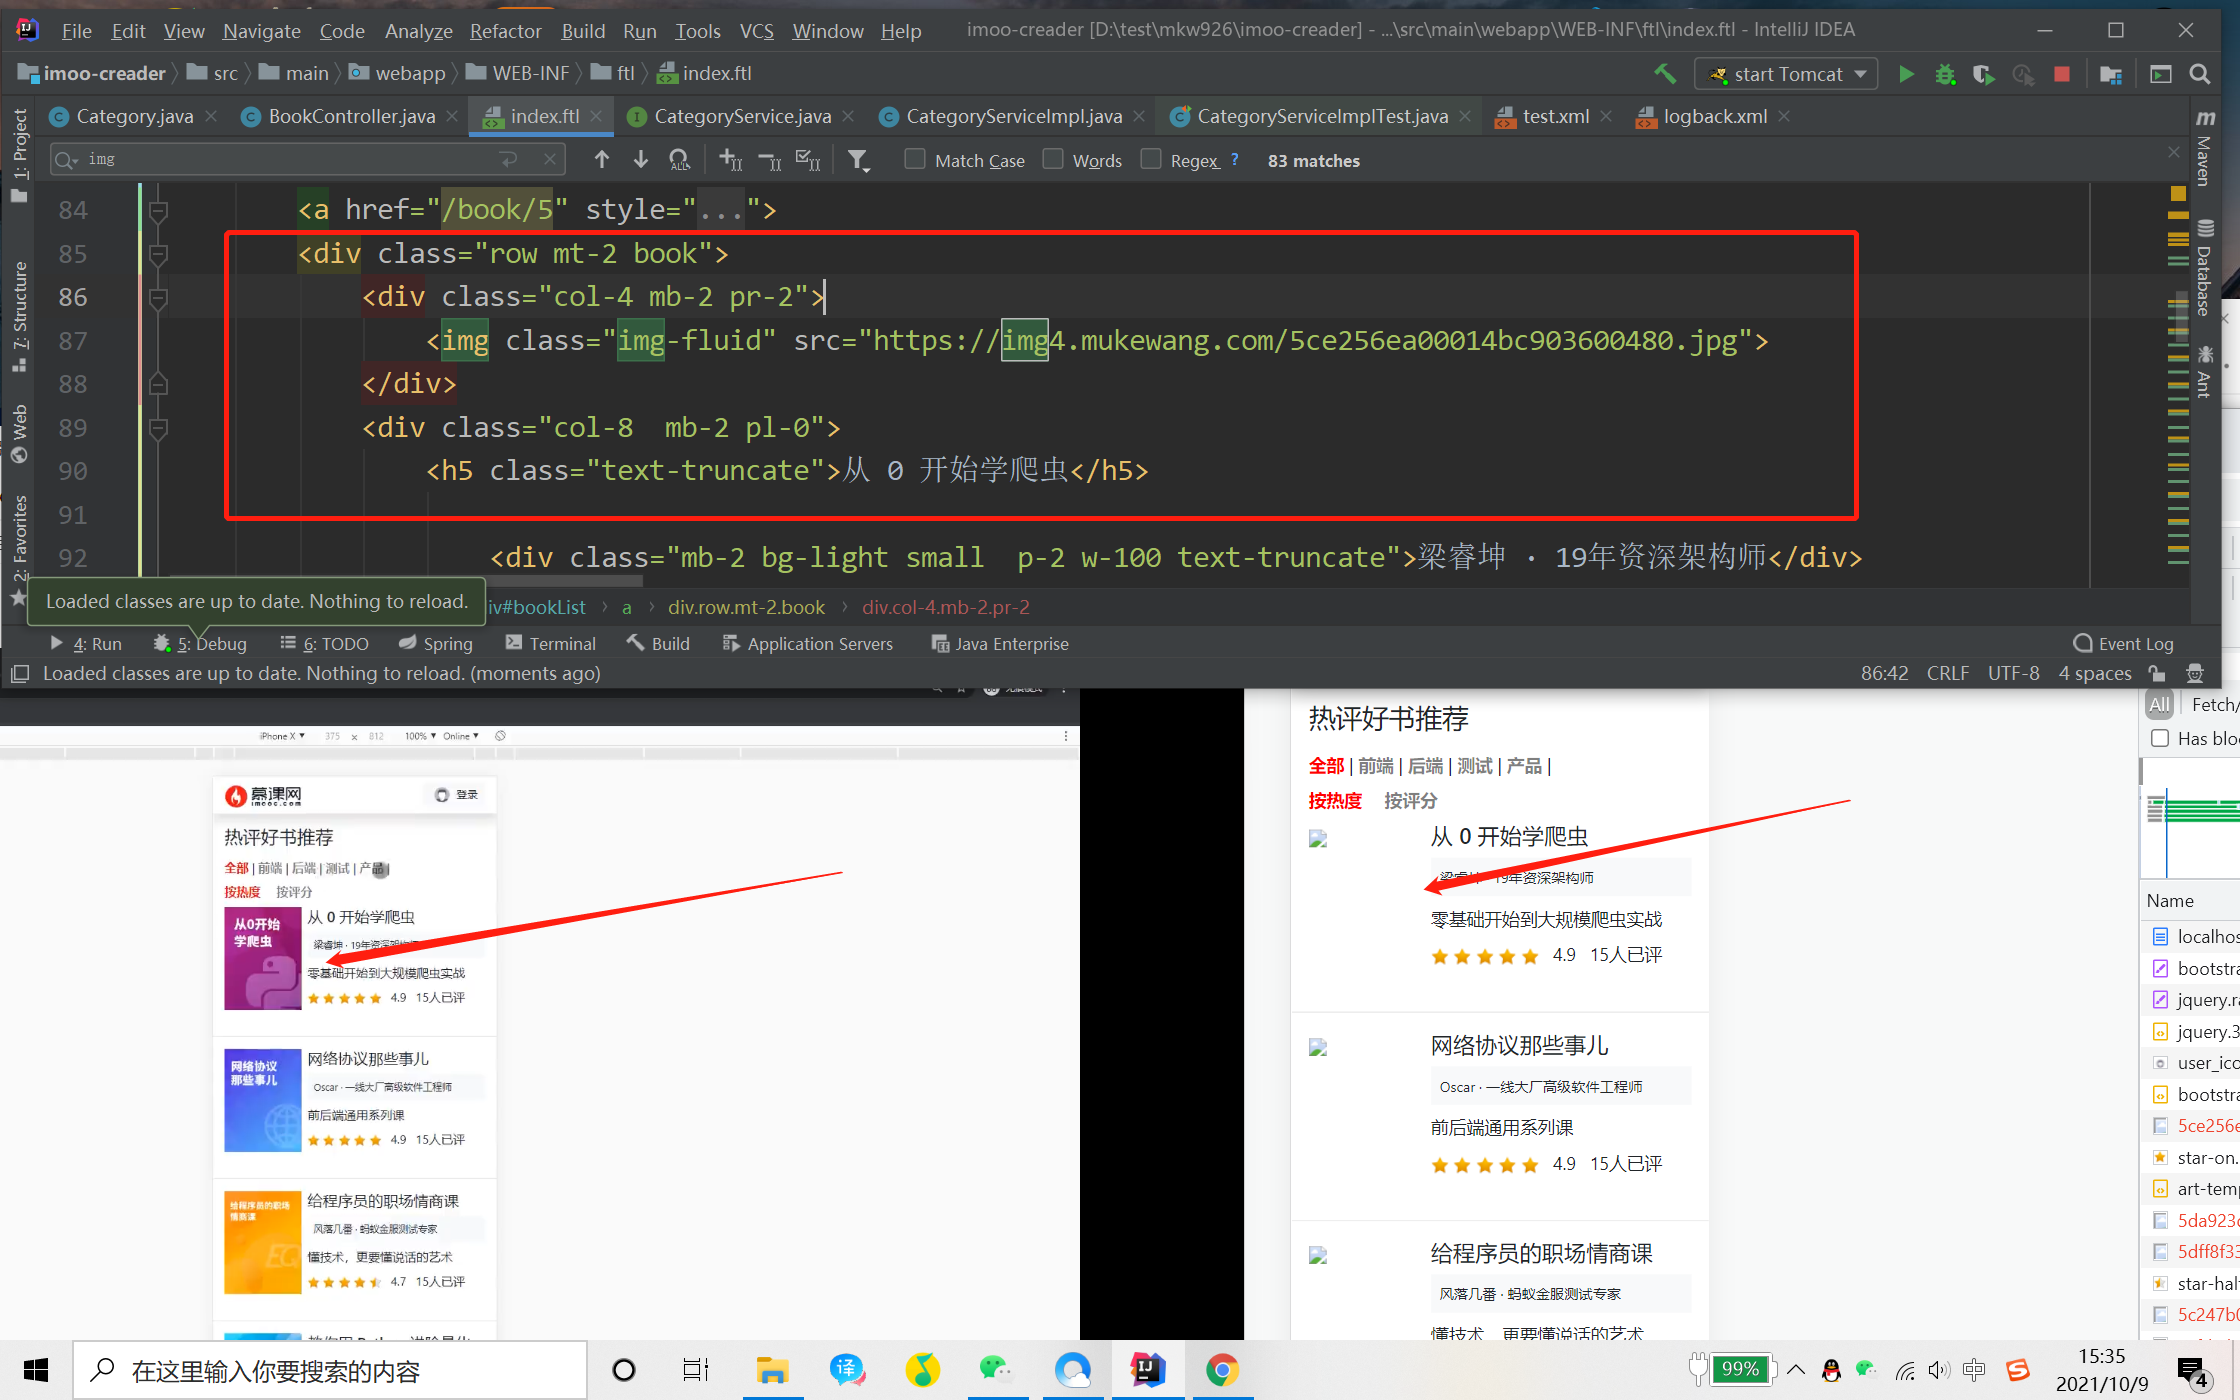Image resolution: width=2240 pixels, height=1400 pixels.
Task: Click 5-star rating of 网络协议那些事儿, right browser
Action: click(1484, 1165)
